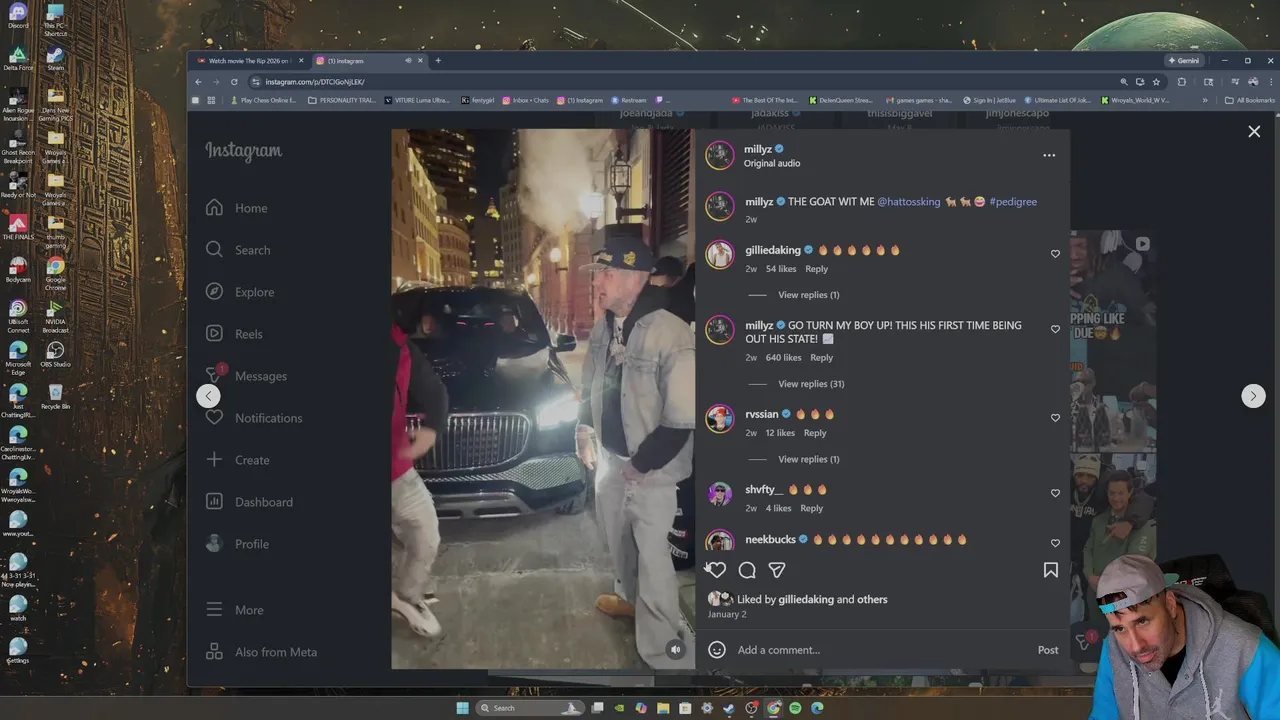Screen dimensions: 1280x720
Task: Reply to gilliedaking's comment
Action: tap(816, 269)
